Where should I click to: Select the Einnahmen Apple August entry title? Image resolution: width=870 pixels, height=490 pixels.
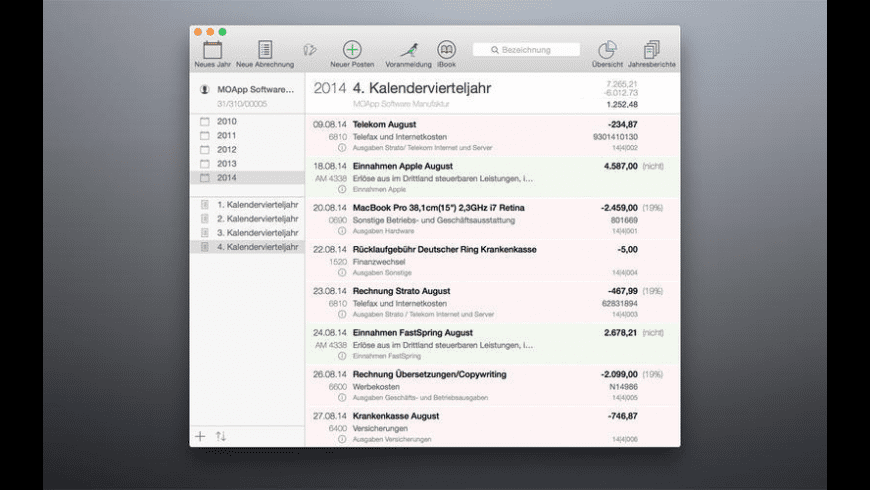403,166
